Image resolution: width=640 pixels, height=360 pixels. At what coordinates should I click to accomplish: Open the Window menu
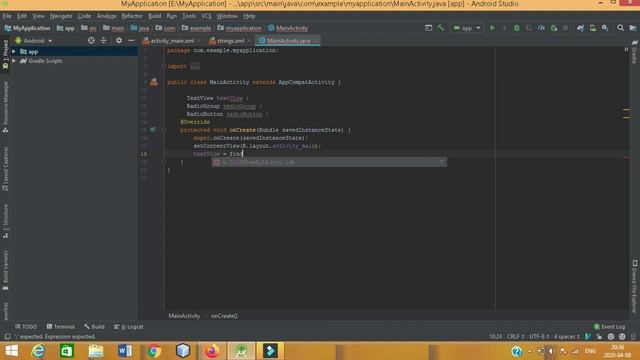[227, 16]
